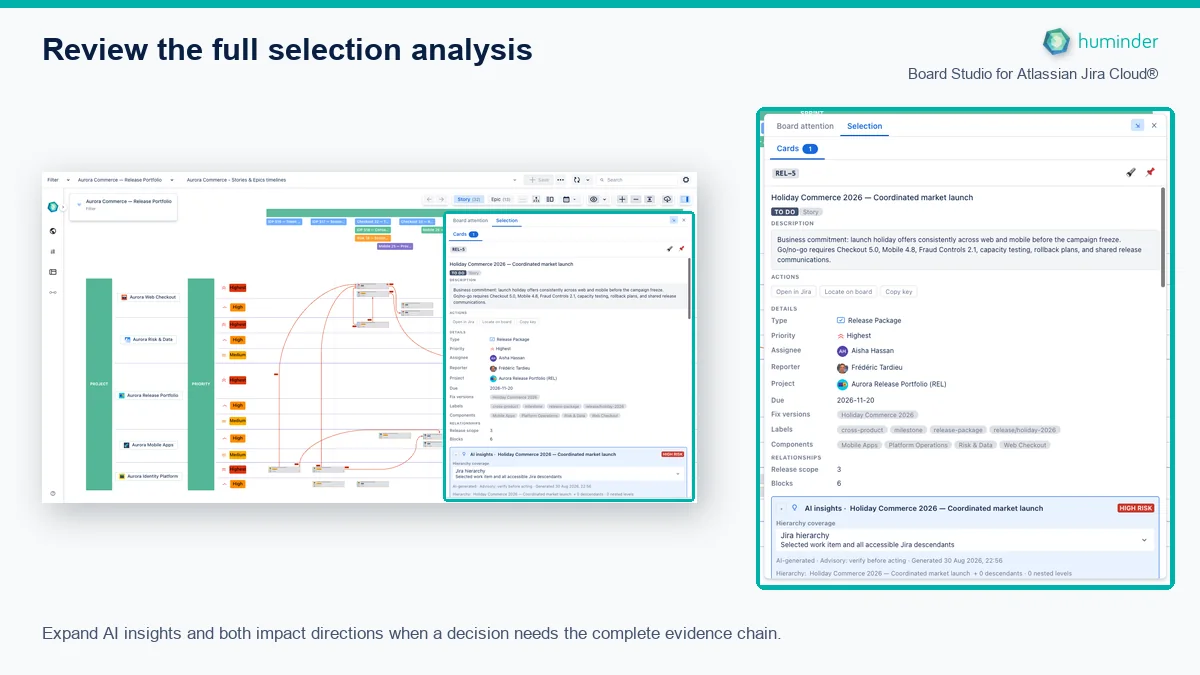1200x675 pixels.
Task: Open the Aurora Commerce — Release Portfolio dropdown
Action: click(x=126, y=180)
